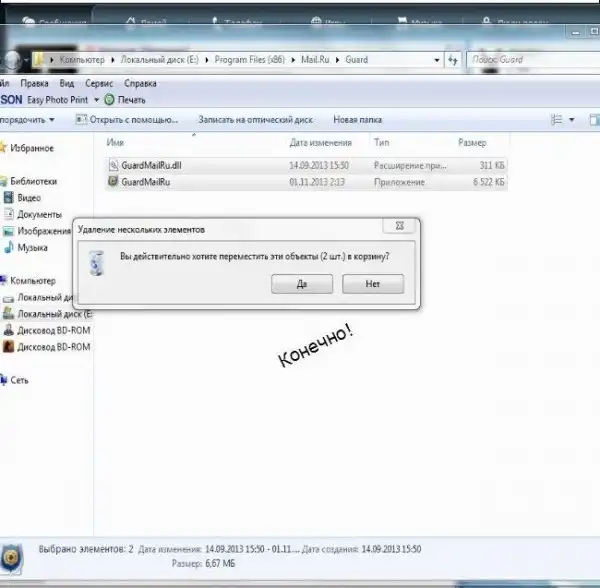Viewport: 600px width, 588px height.
Task: Open the Видео library in the sidebar
Action: (x=28, y=198)
